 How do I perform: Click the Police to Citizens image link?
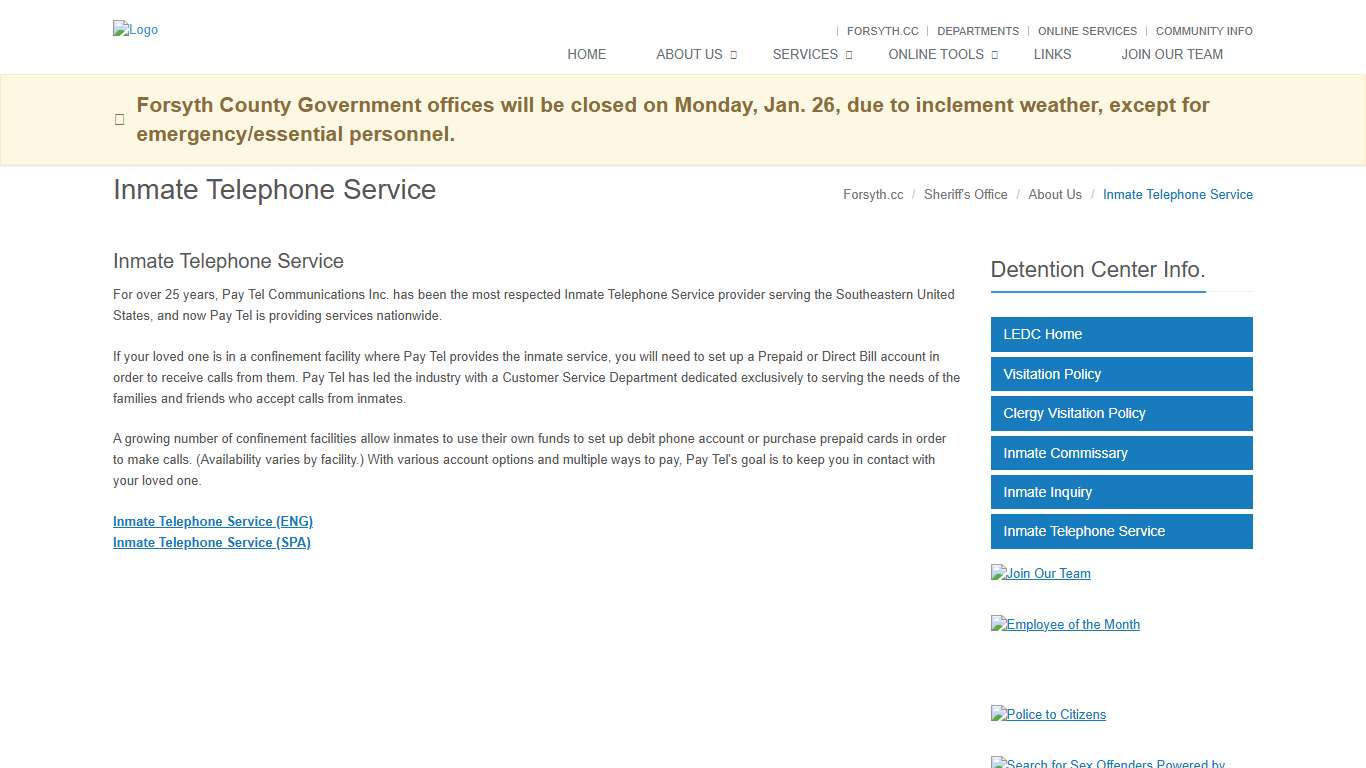tap(1048, 714)
